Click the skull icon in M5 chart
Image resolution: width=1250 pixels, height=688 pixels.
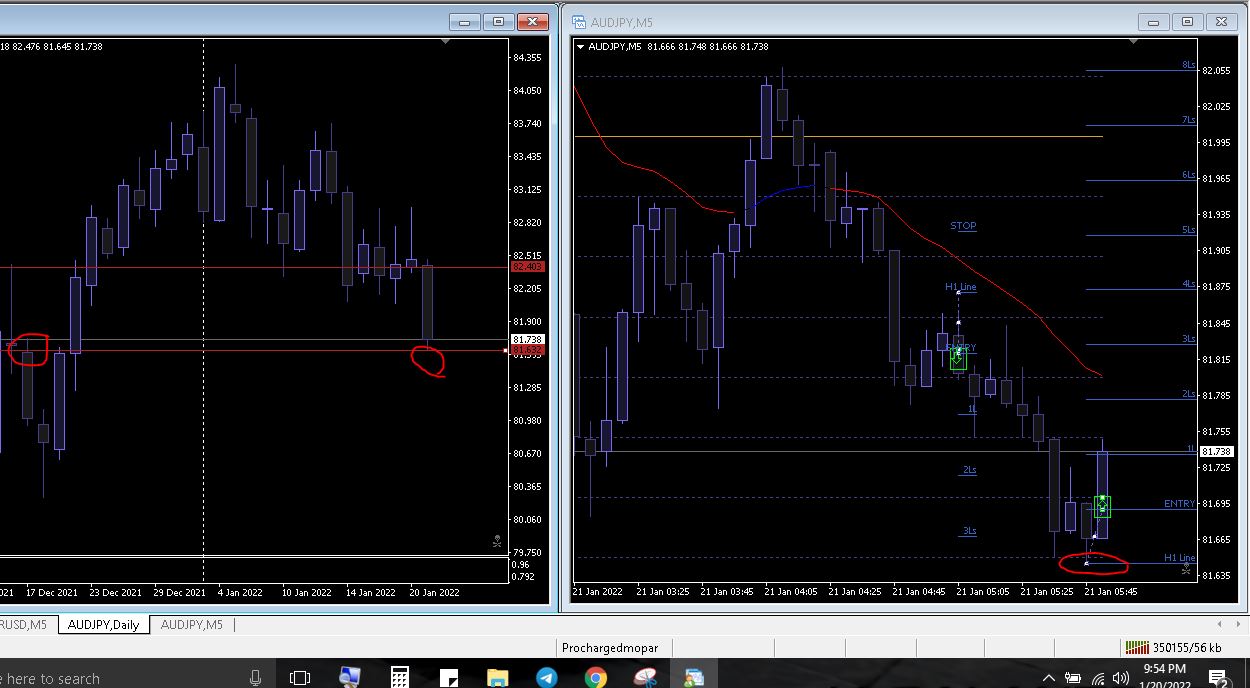pyautogui.click(x=1186, y=568)
